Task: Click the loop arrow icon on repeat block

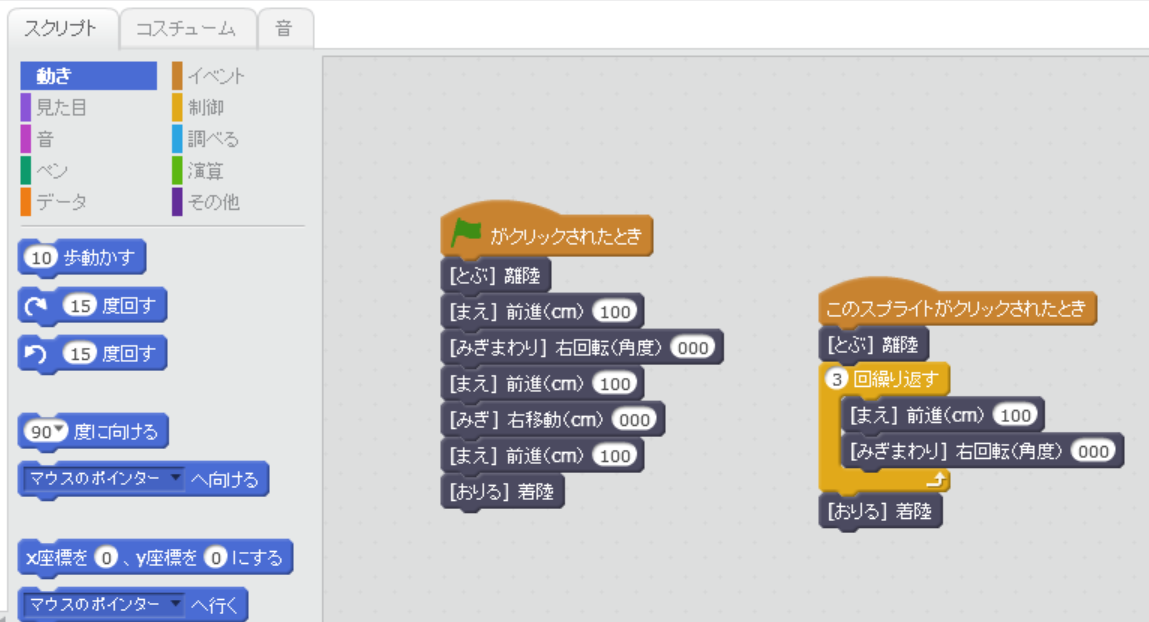Action: point(937,481)
